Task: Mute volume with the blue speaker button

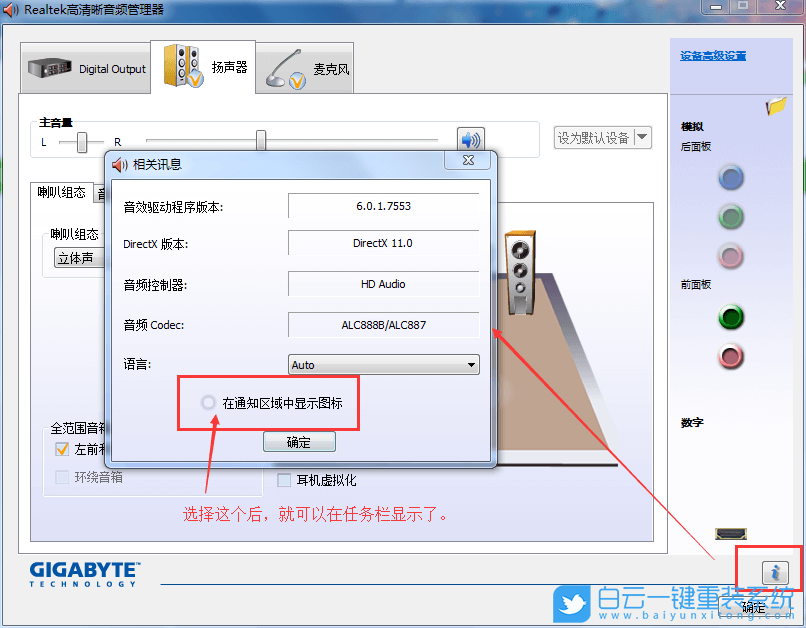Action: tap(470, 139)
